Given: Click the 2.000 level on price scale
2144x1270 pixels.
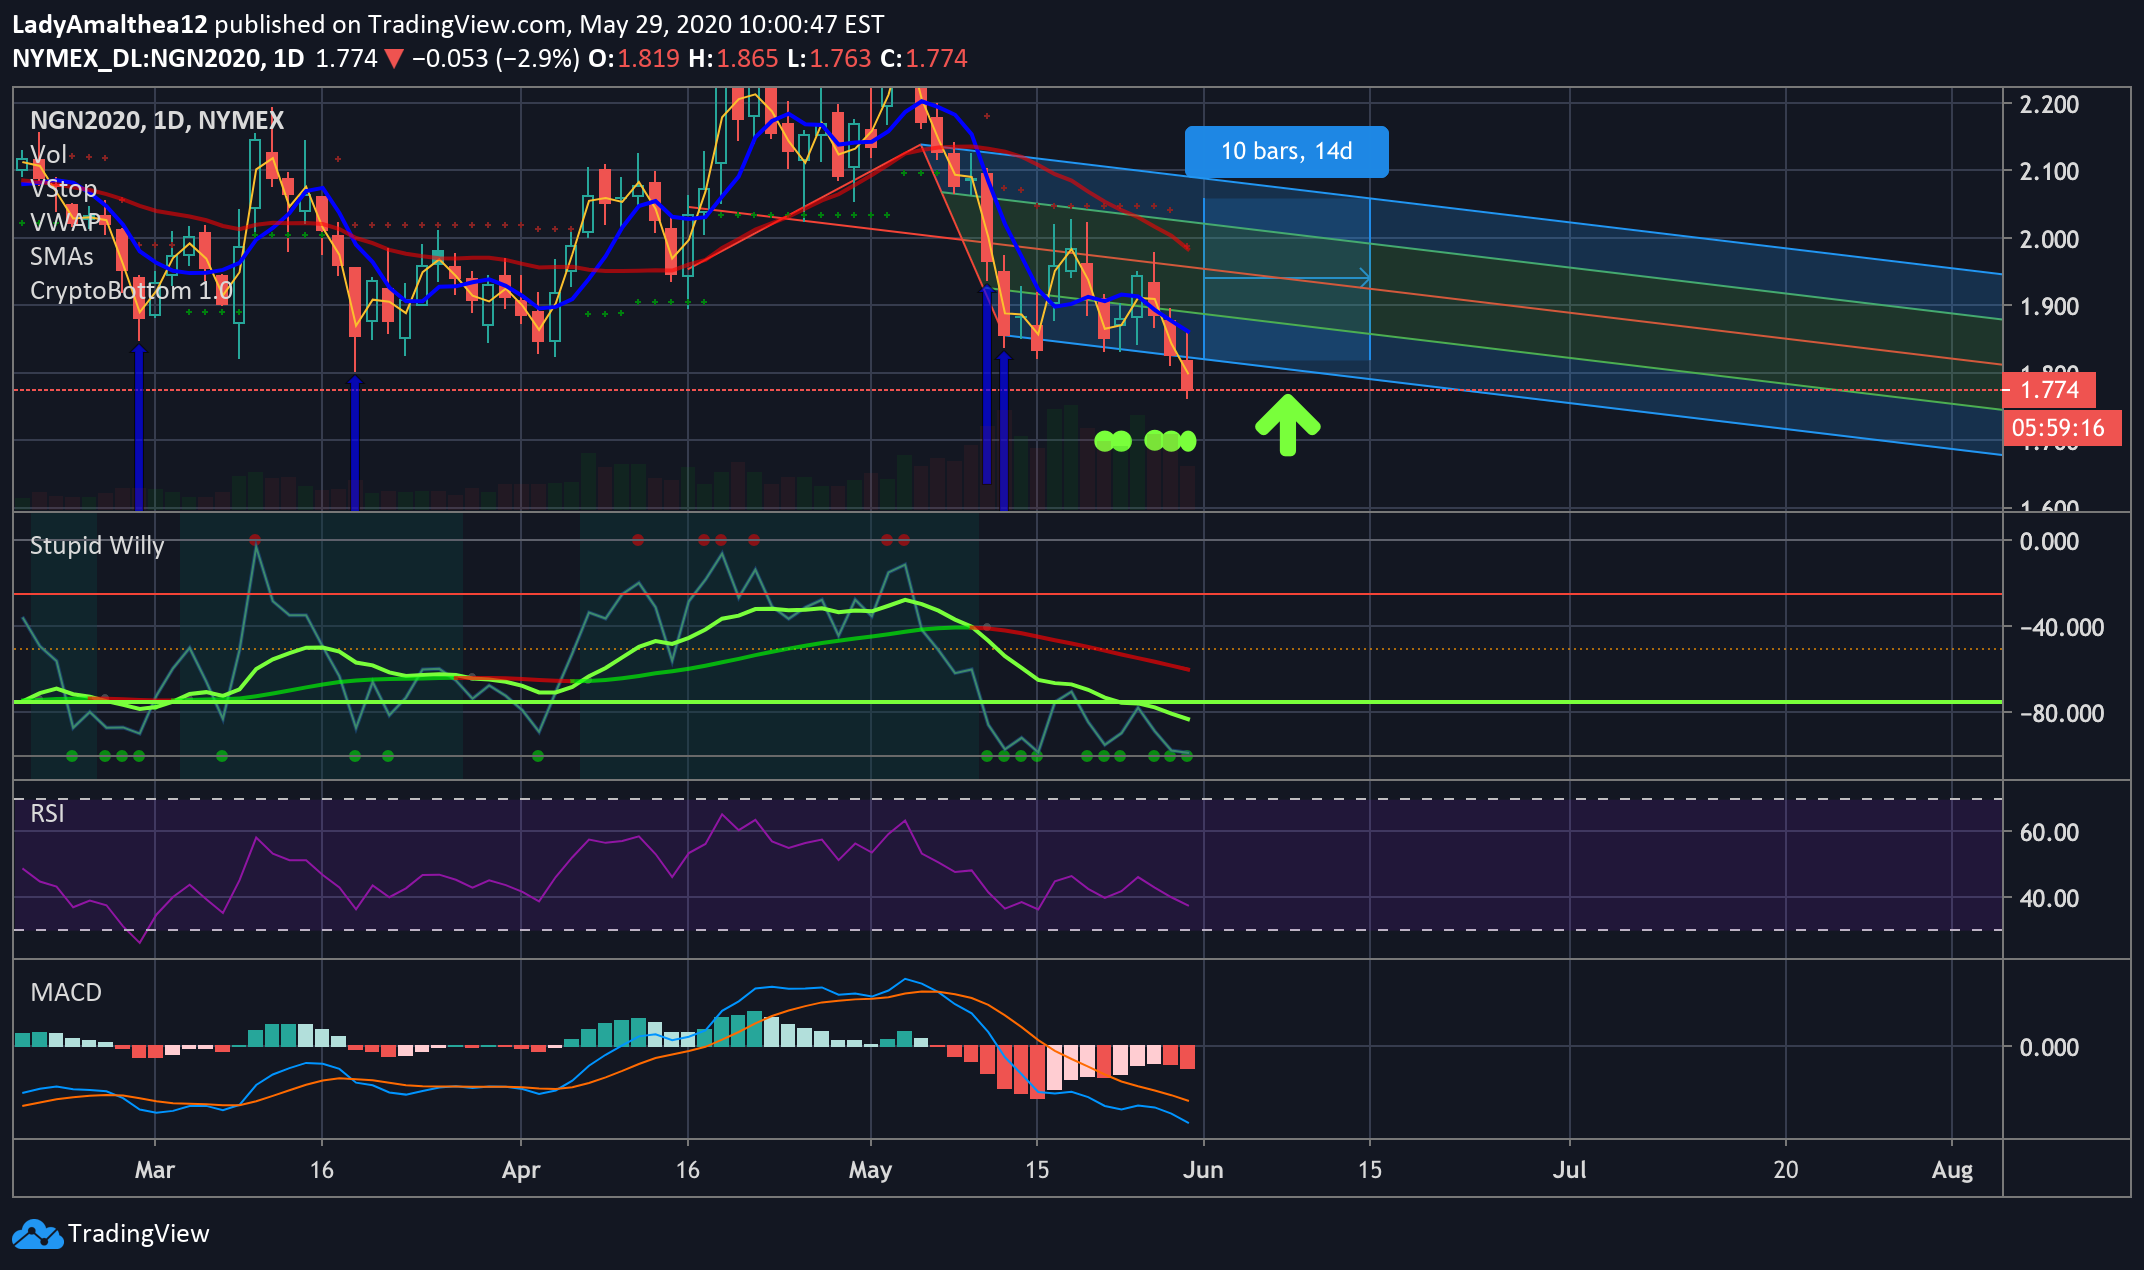Looking at the screenshot, I should coord(2048,239).
